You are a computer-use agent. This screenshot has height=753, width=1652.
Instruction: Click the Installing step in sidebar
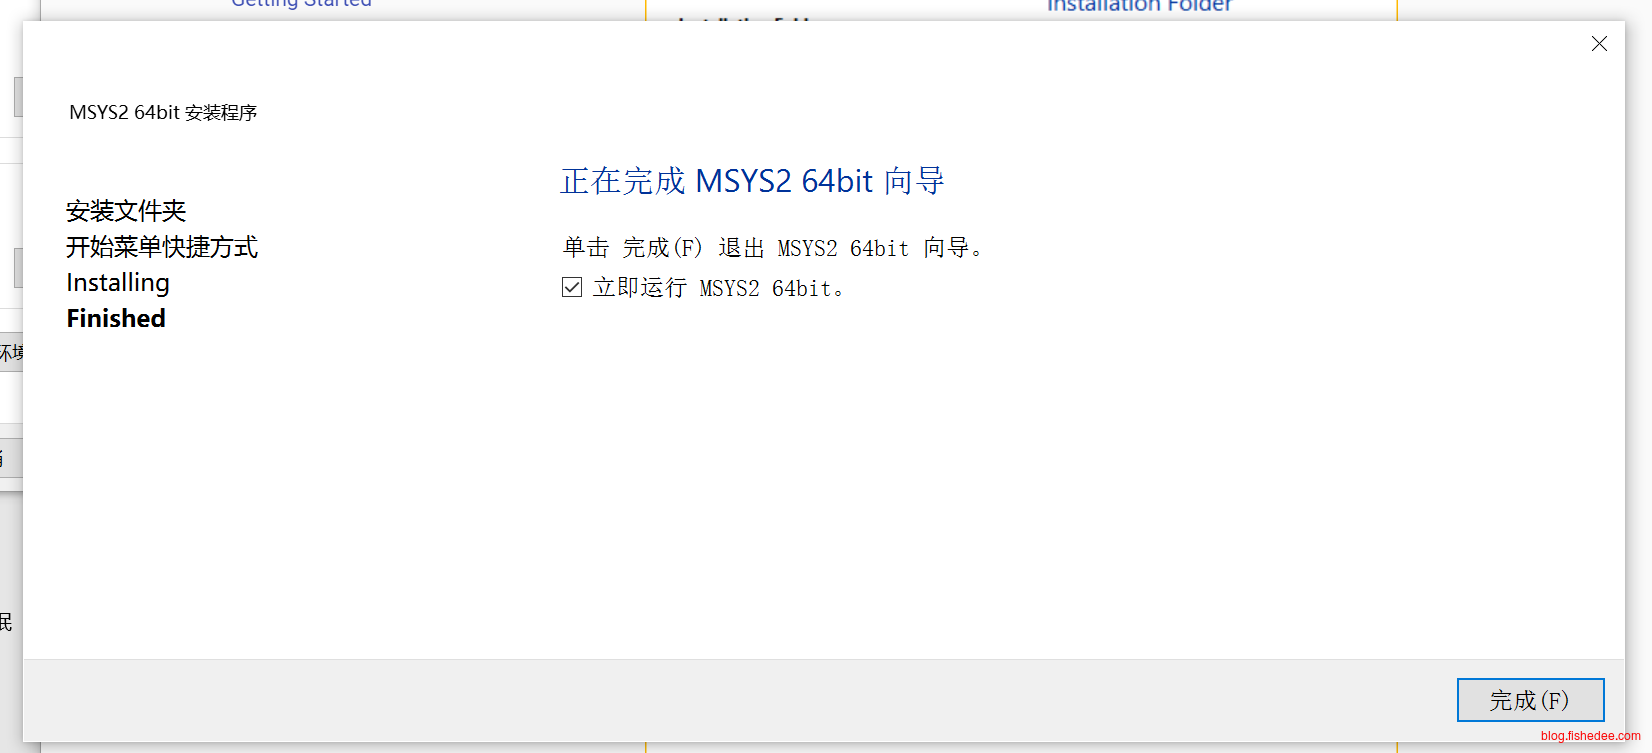118,283
